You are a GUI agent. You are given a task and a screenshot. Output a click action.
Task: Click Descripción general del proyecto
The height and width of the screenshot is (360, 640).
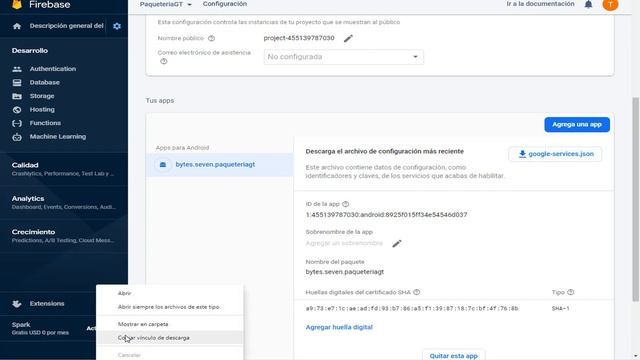67,26
